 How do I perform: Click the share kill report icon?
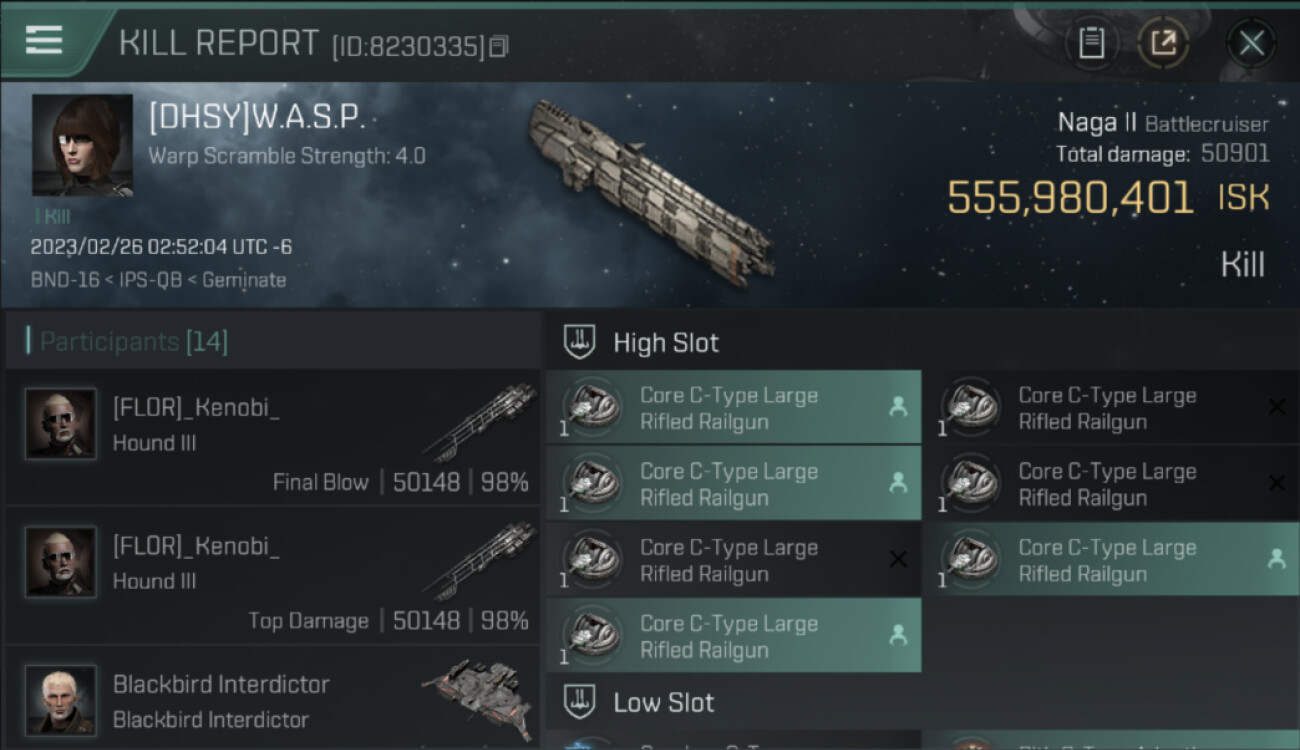(1163, 43)
